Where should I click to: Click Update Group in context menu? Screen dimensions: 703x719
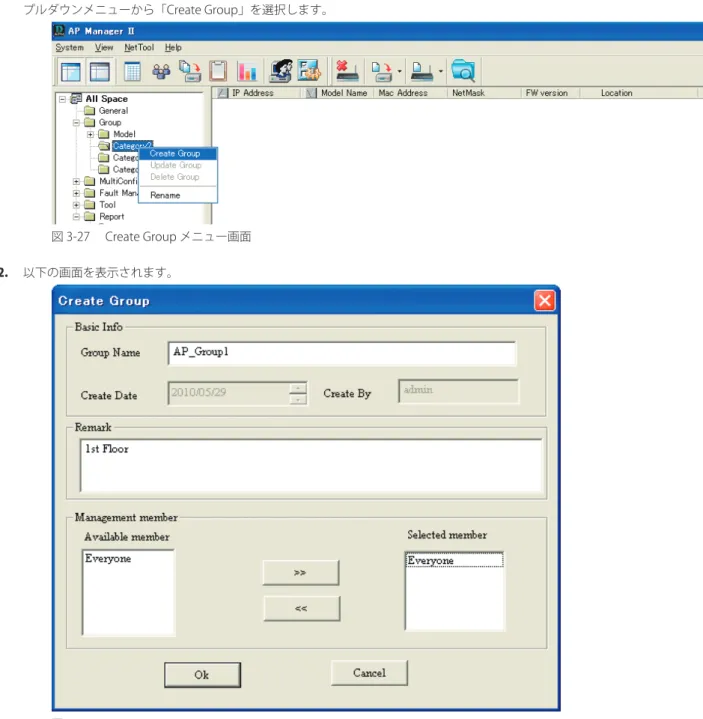click(178, 165)
